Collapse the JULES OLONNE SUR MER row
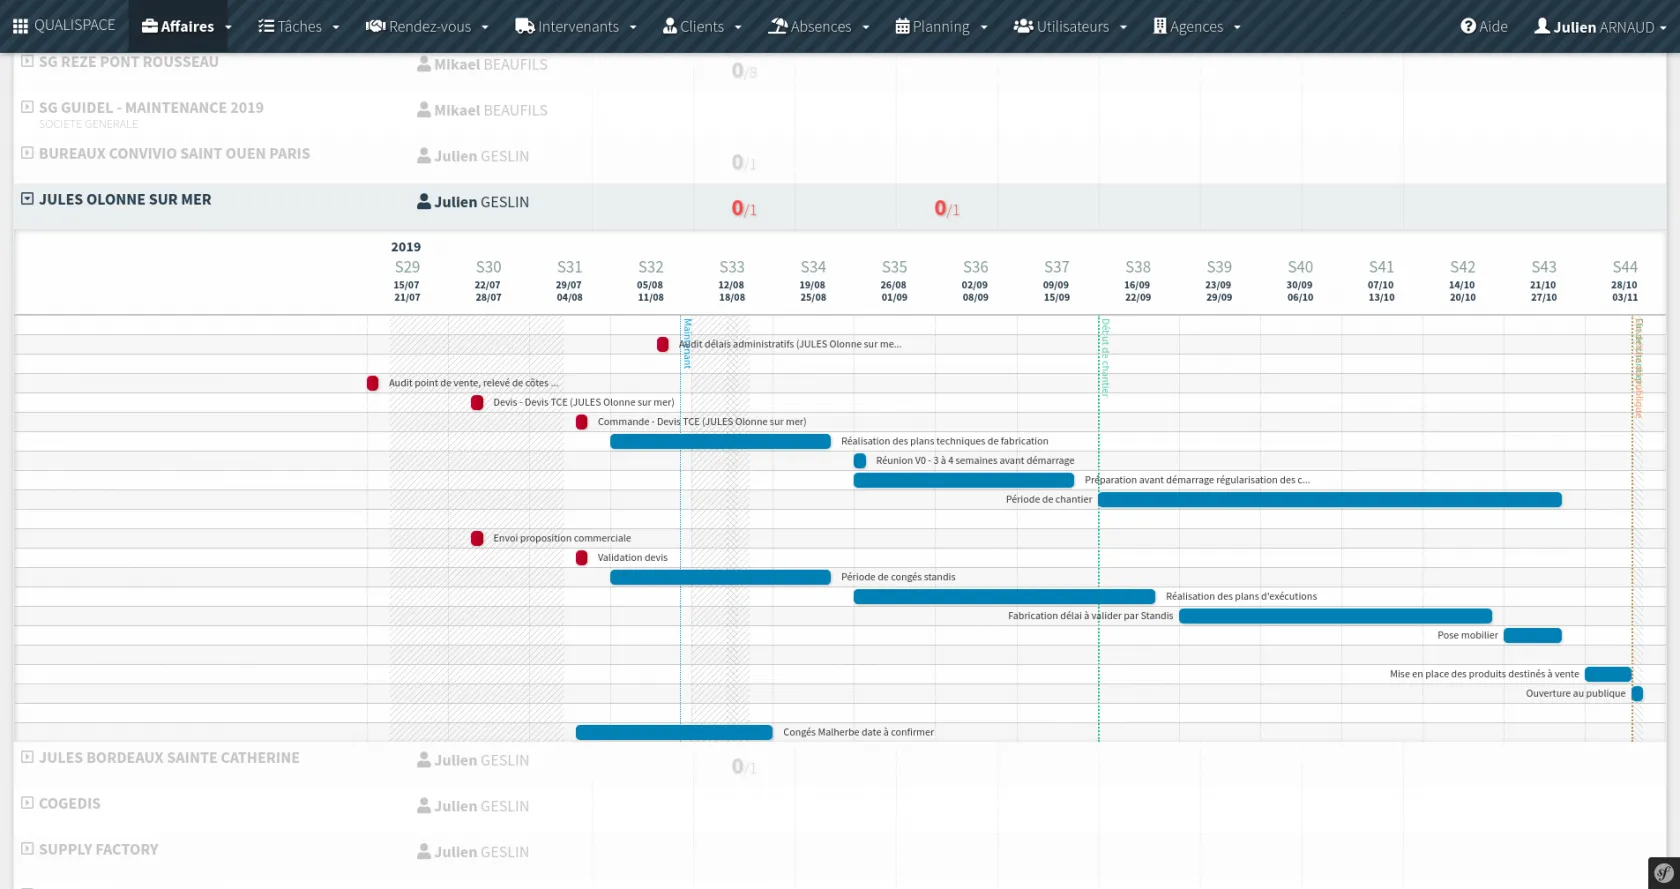1680x889 pixels. (x=27, y=199)
